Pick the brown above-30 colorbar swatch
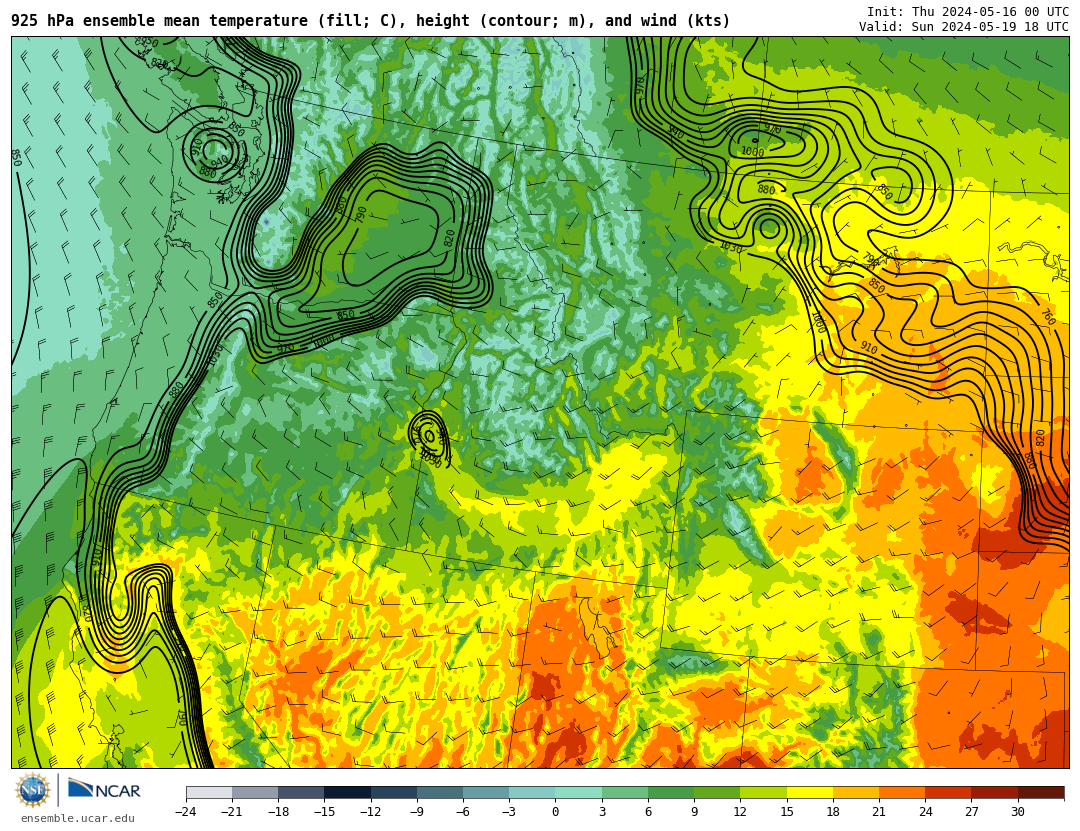Viewport: 1080px width, 831px height. tap(1040, 793)
